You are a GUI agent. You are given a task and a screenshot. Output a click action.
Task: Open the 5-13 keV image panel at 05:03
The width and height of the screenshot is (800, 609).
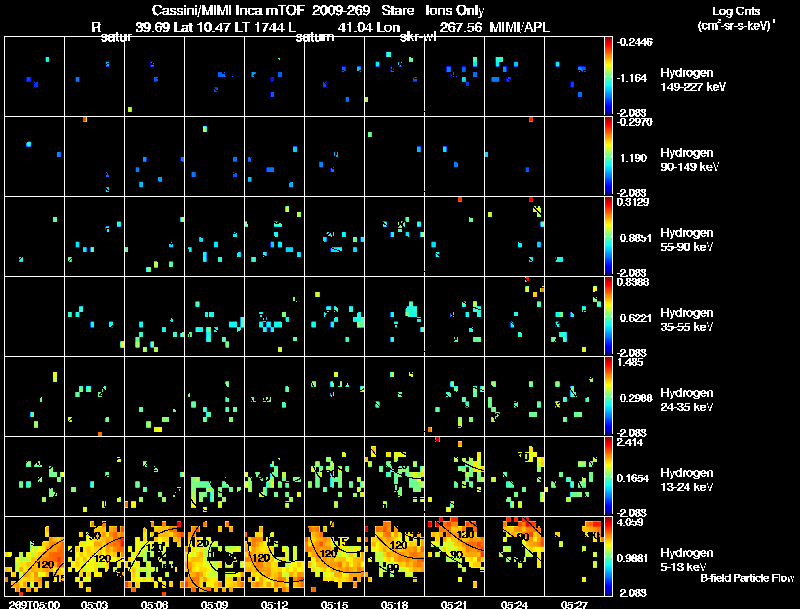click(x=94, y=556)
